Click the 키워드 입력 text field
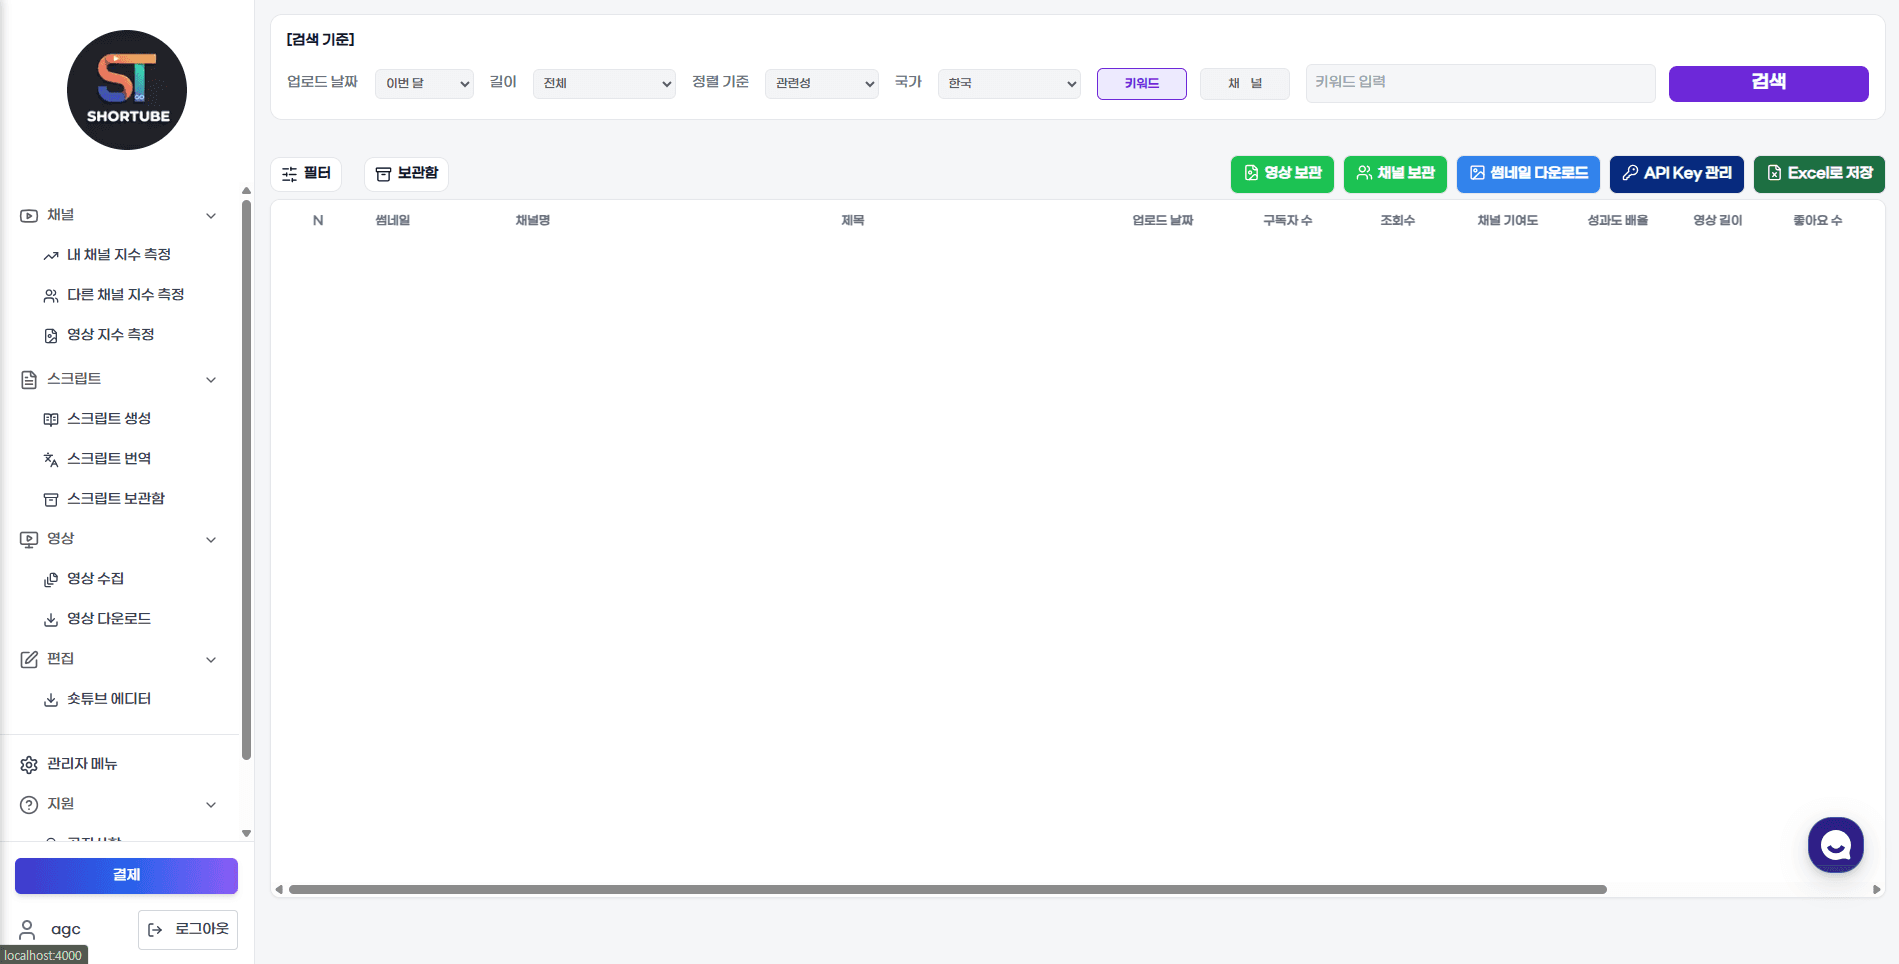Viewport: 1899px width, 964px height. coord(1480,83)
